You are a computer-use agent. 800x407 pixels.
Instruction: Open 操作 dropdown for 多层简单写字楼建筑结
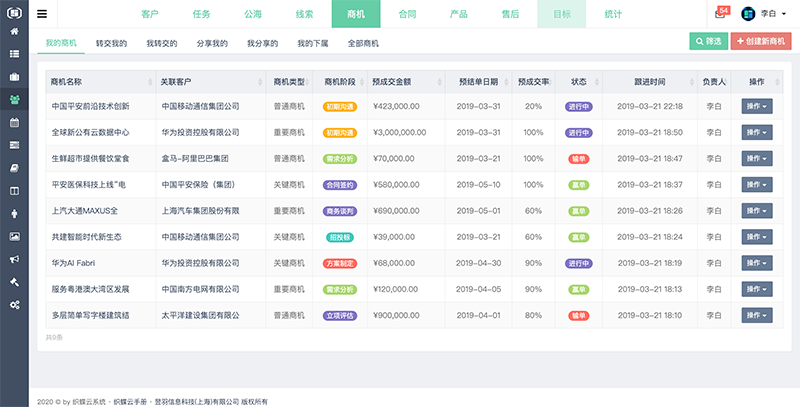tap(757, 315)
